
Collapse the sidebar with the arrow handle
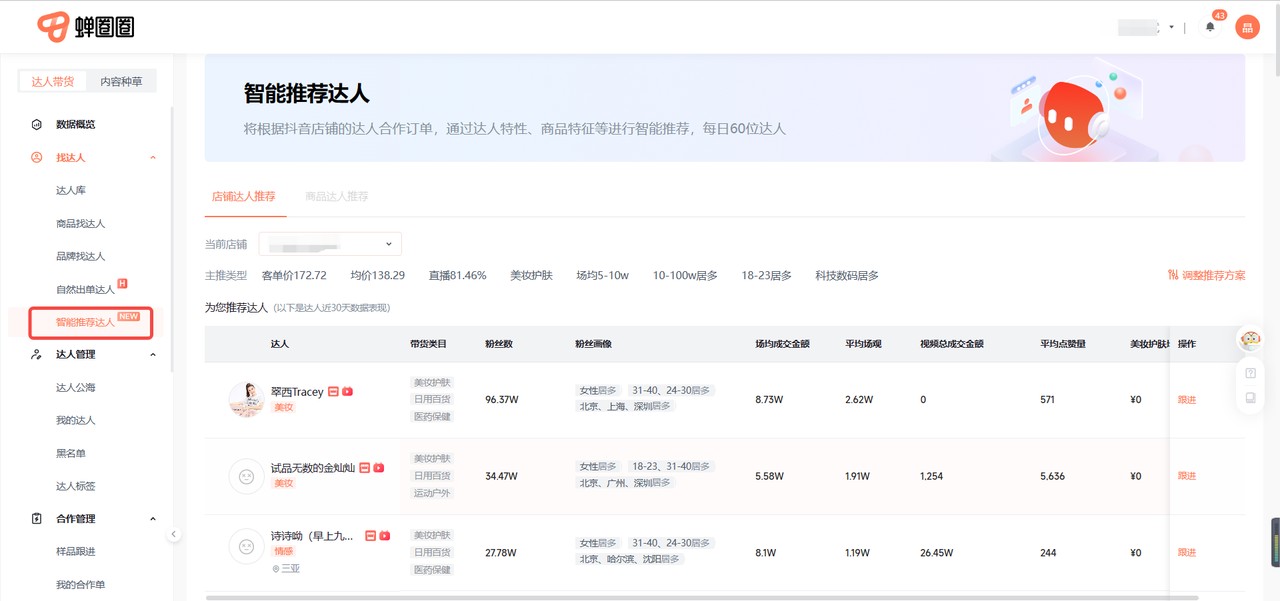point(174,534)
